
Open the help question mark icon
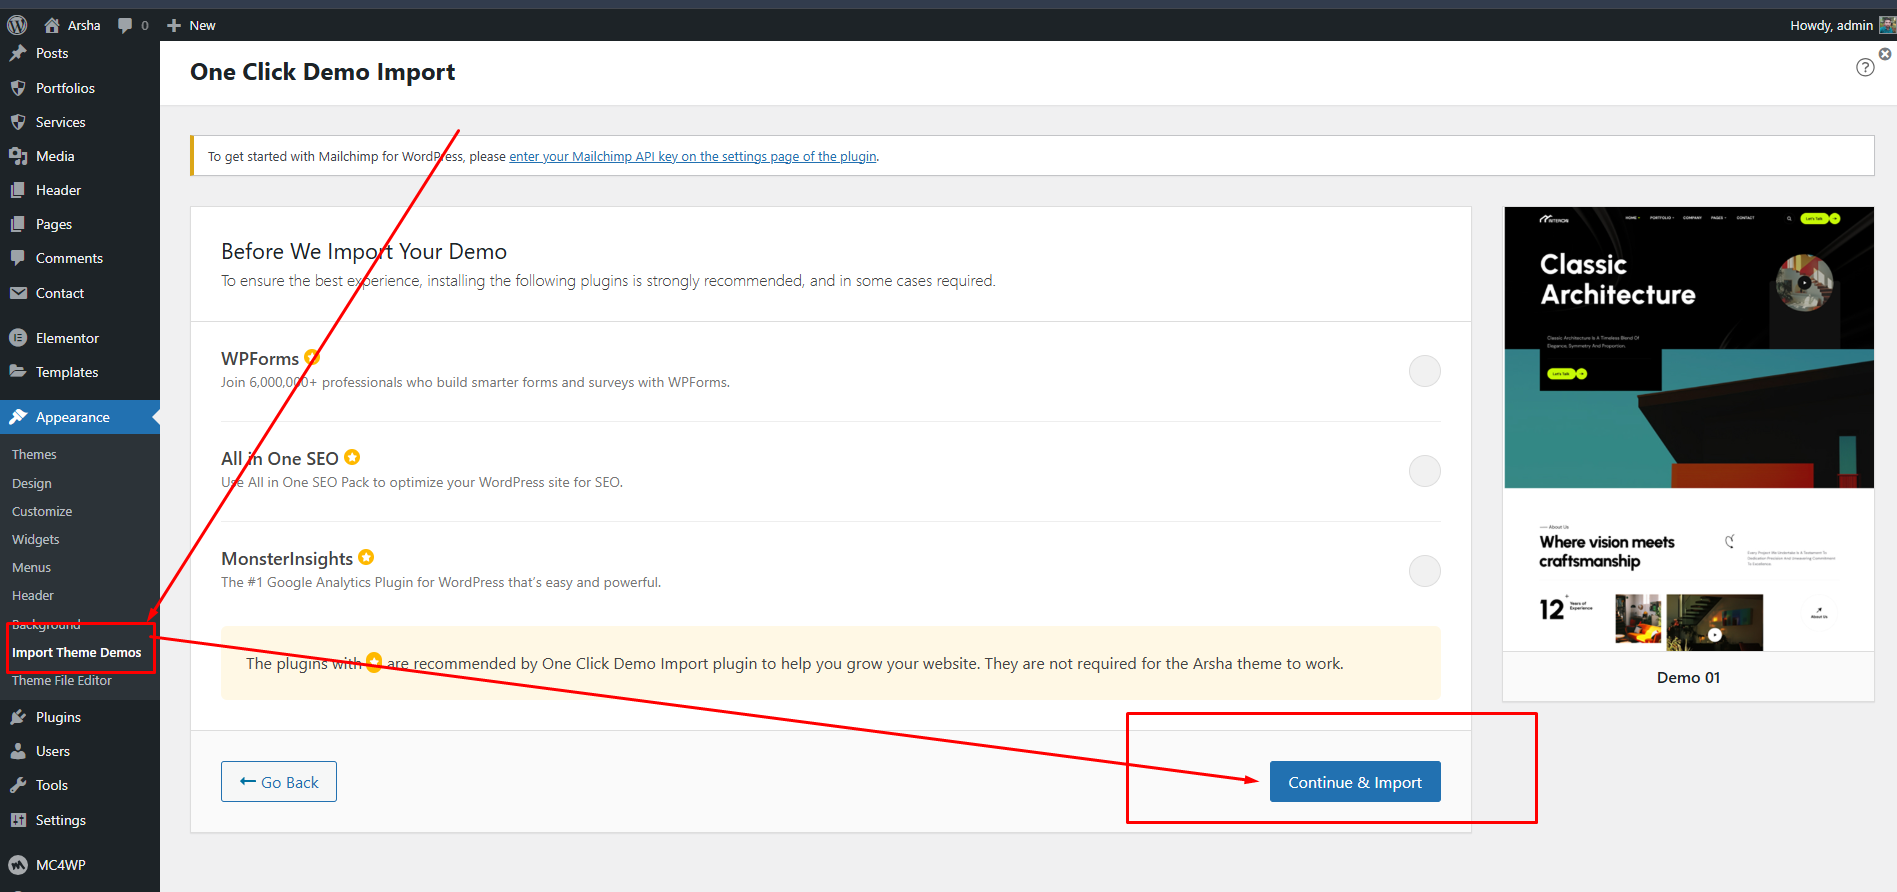(1865, 67)
